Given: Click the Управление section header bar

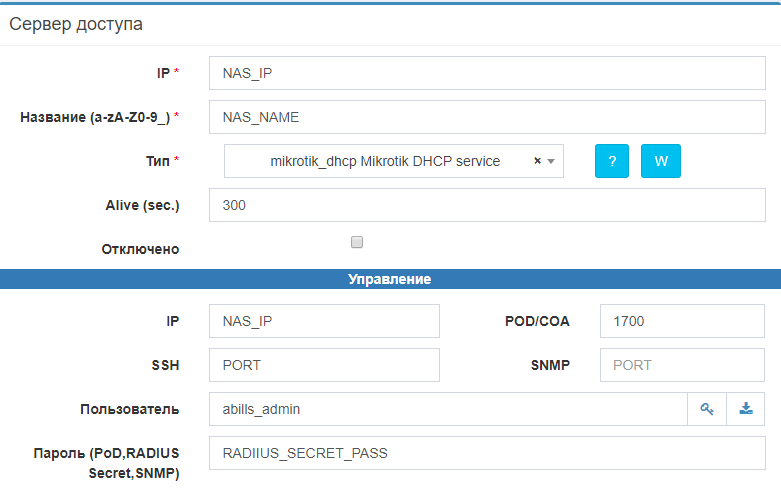Looking at the screenshot, I should tap(390, 279).
